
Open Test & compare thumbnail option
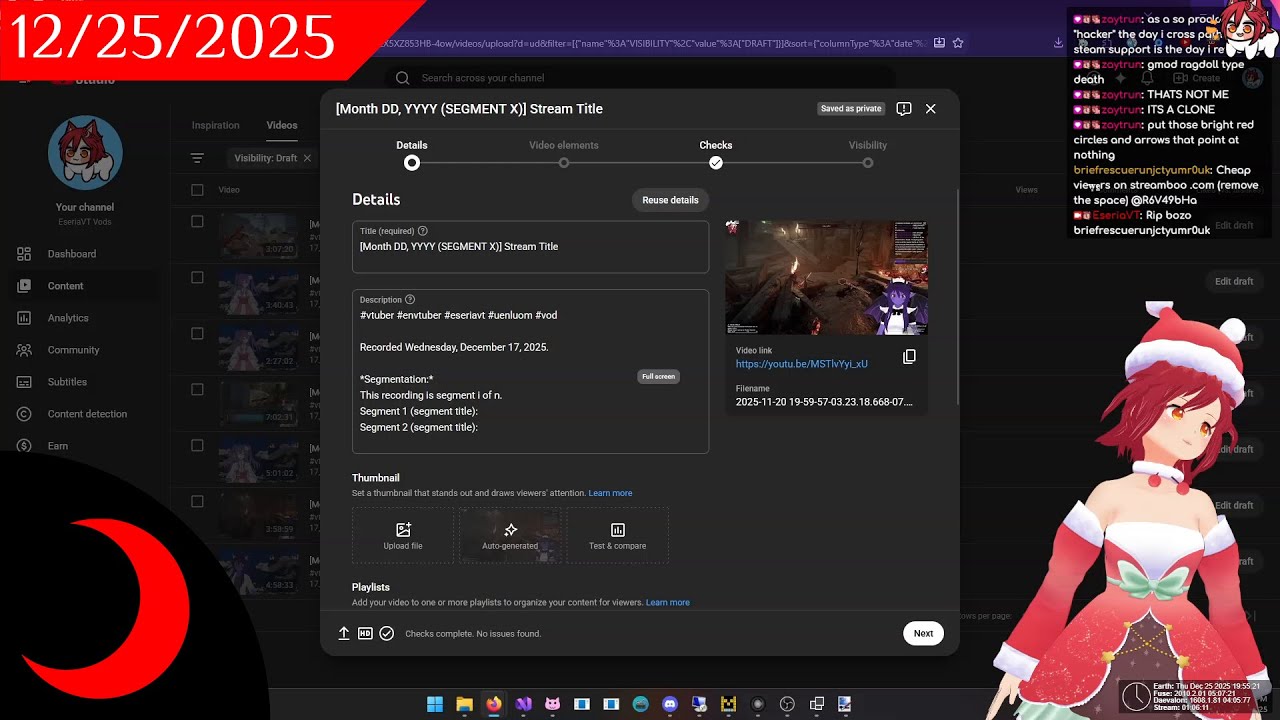click(x=617, y=536)
